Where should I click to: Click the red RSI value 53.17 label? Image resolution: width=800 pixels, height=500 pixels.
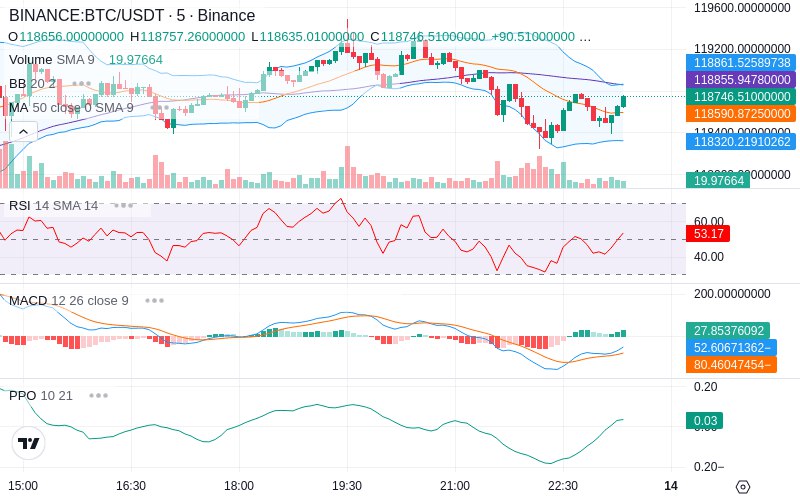click(x=708, y=234)
